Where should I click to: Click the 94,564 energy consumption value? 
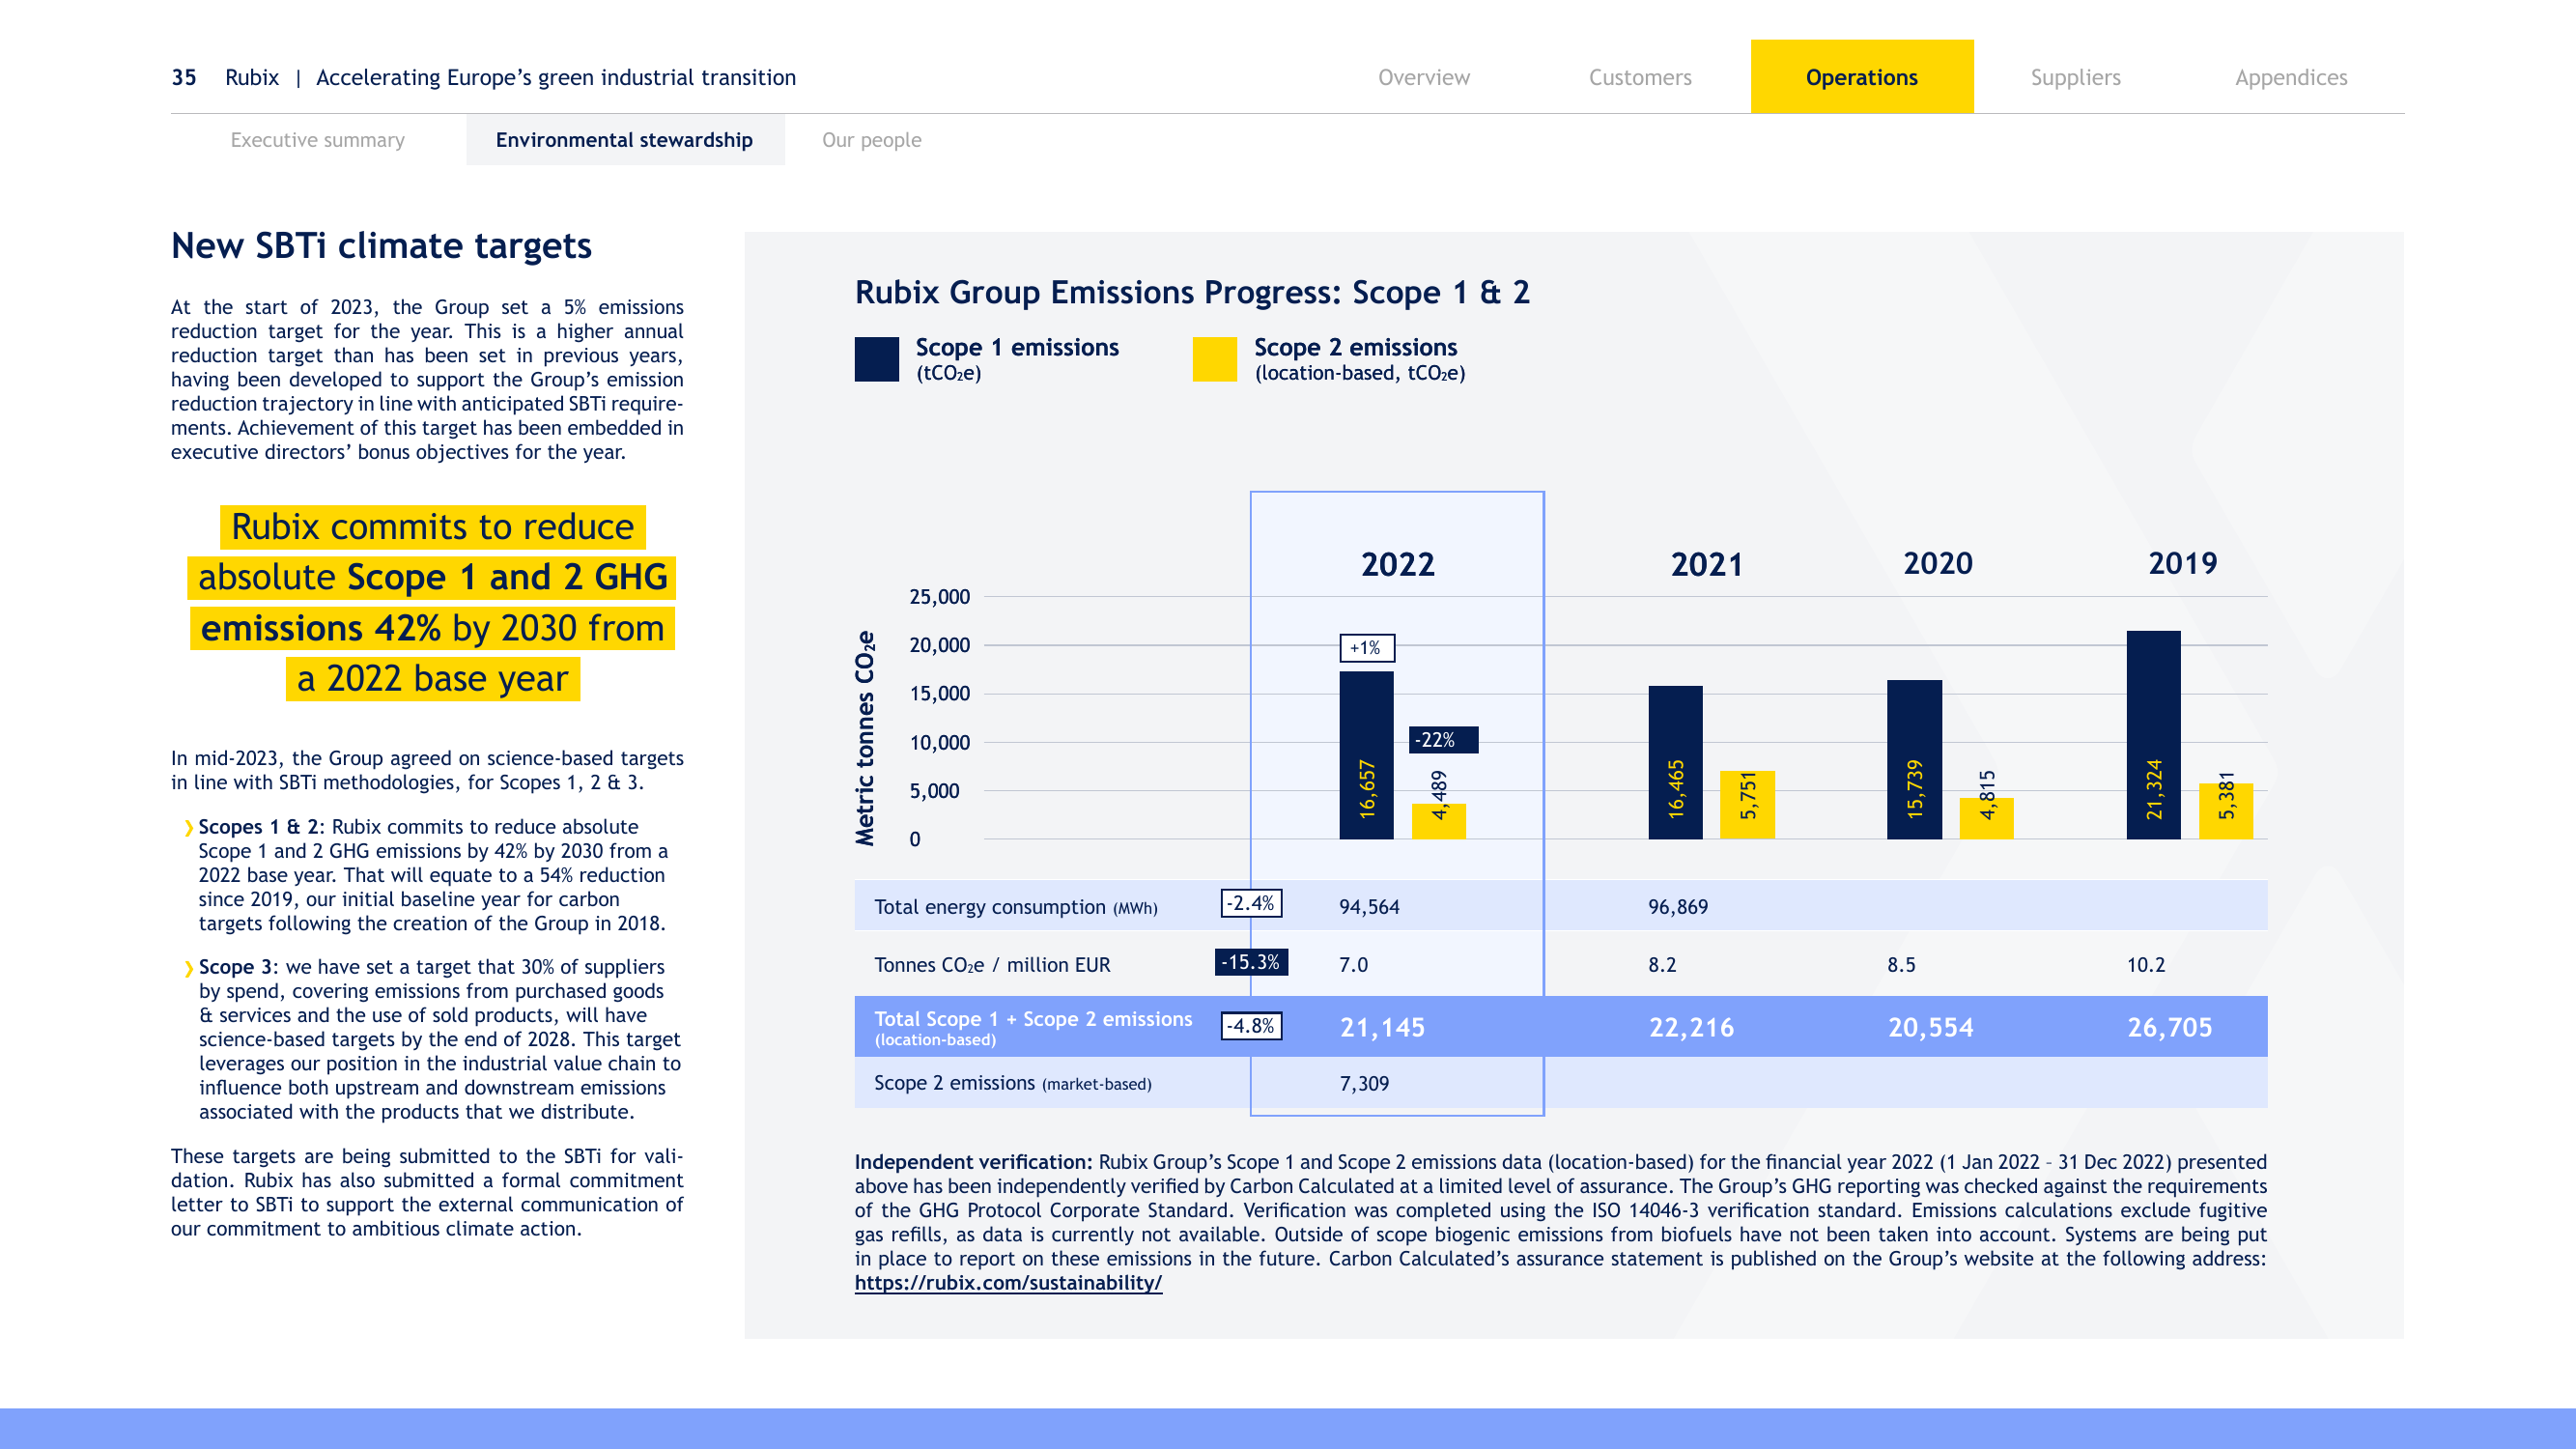pyautogui.click(x=1369, y=907)
